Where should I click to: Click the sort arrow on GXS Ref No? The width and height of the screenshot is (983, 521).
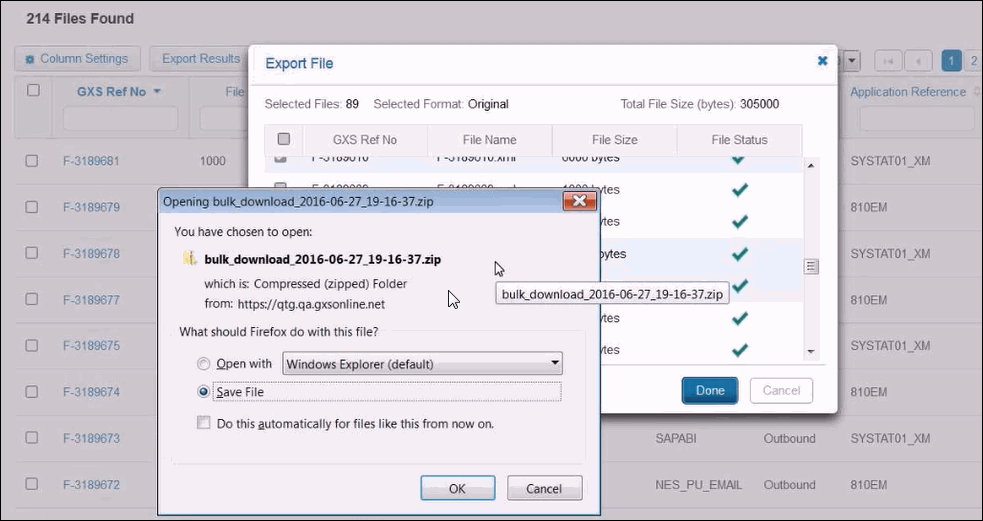point(158,92)
